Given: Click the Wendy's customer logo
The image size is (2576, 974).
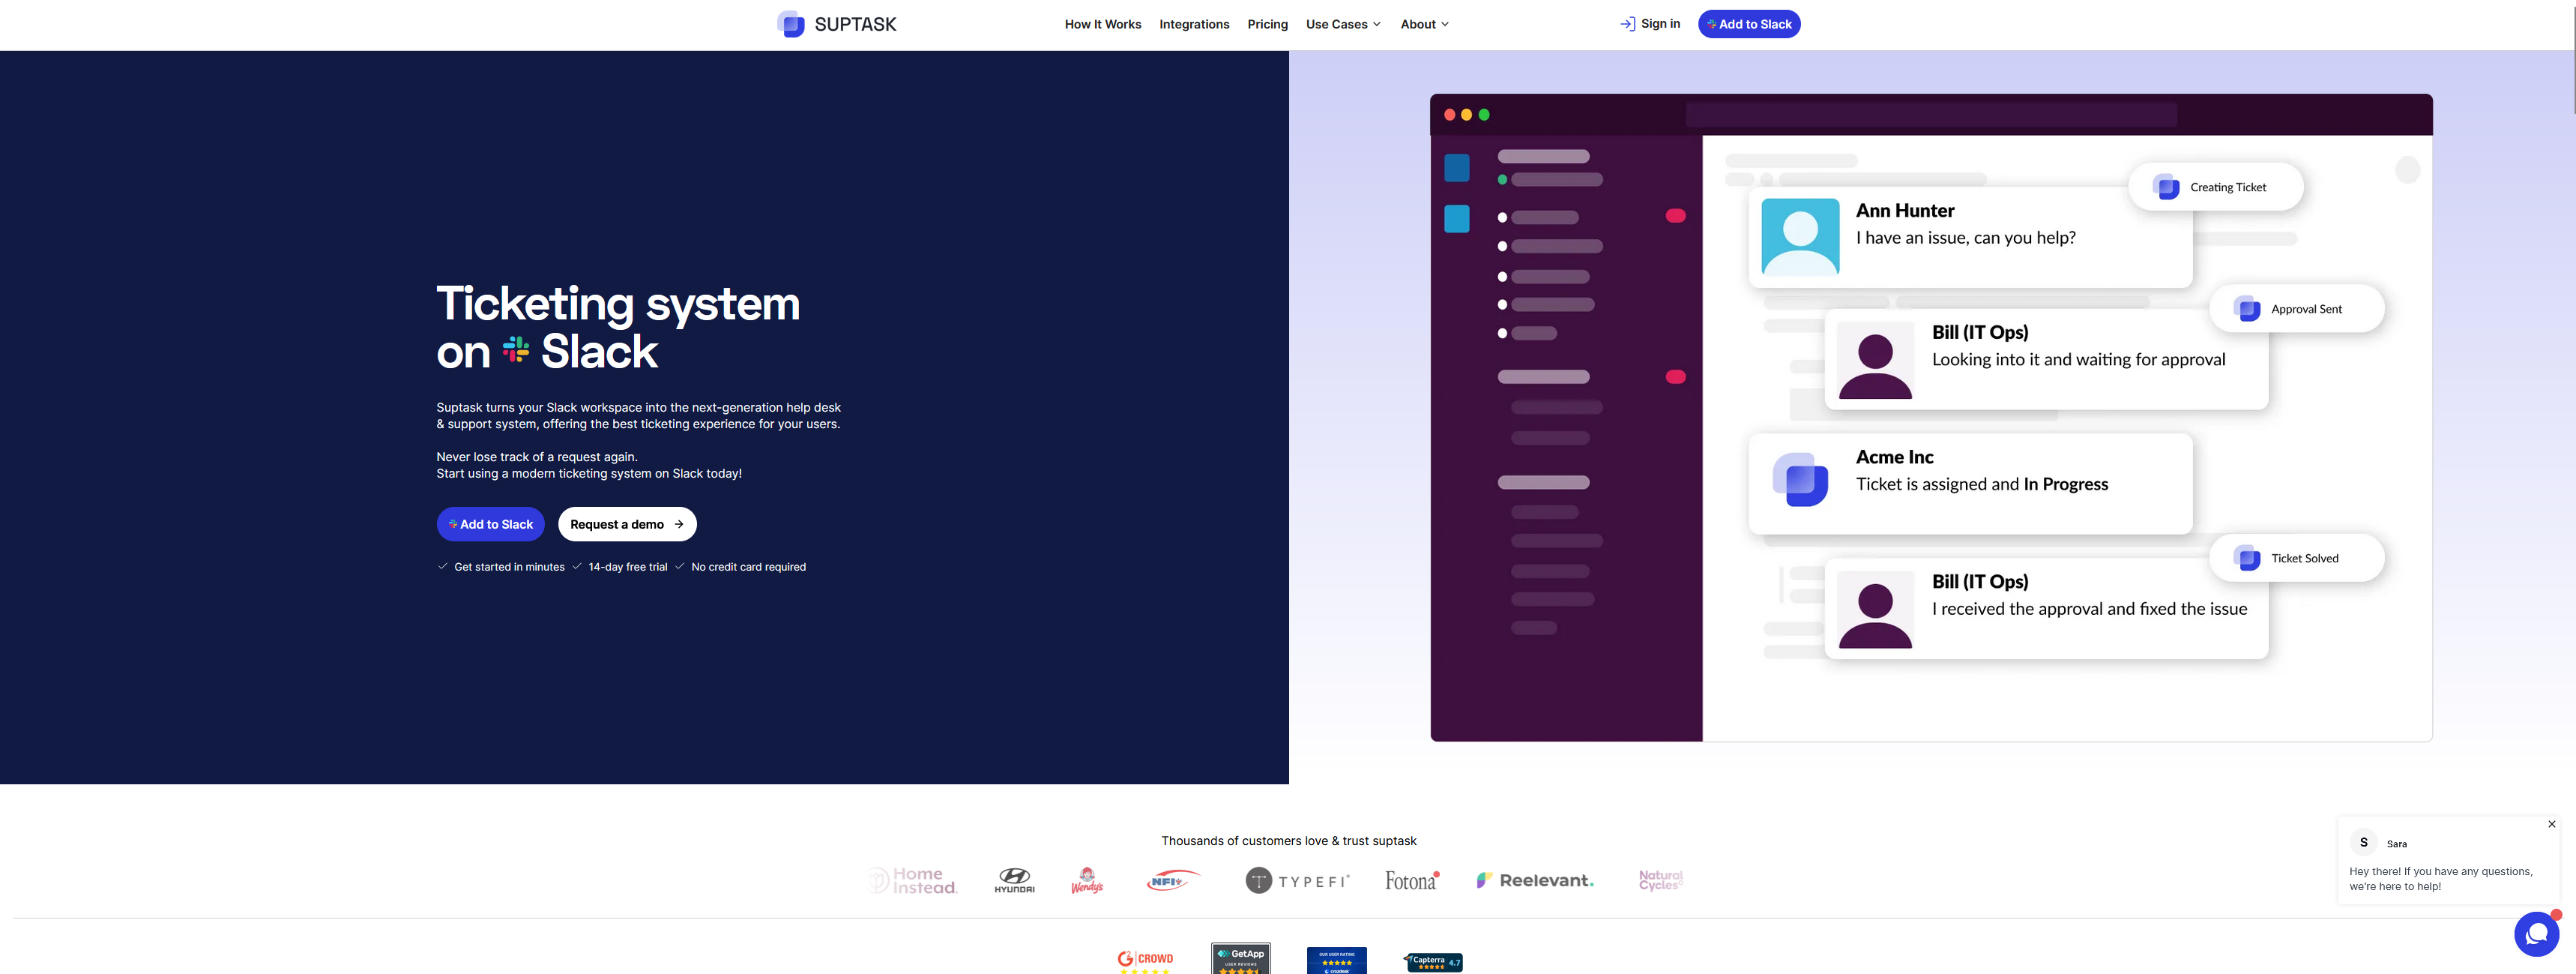Looking at the screenshot, I should 1087,880.
